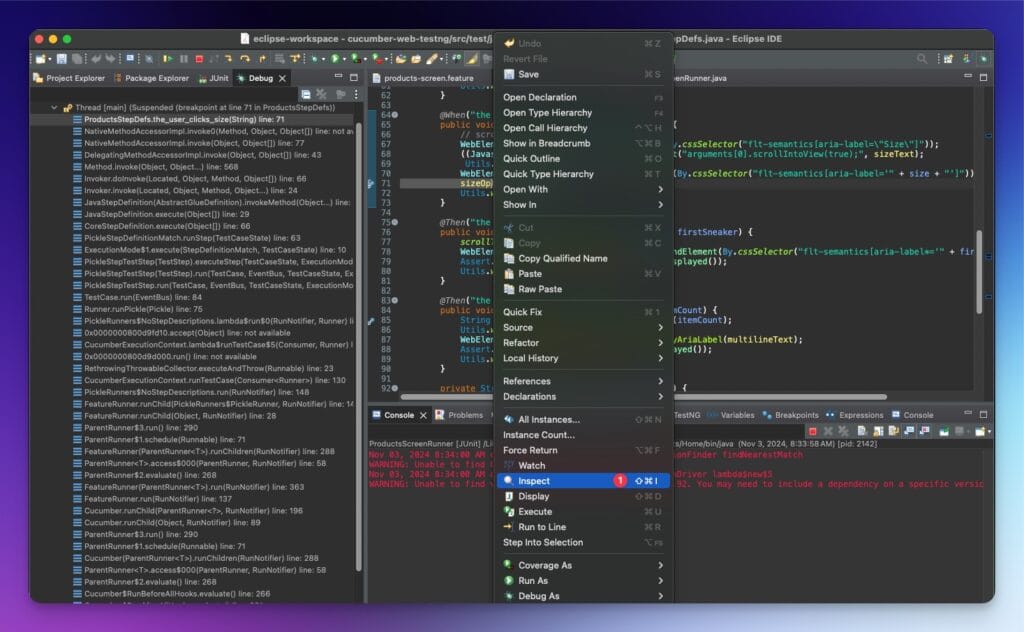
Task: Open the Package Explorer tab
Action: point(151,78)
